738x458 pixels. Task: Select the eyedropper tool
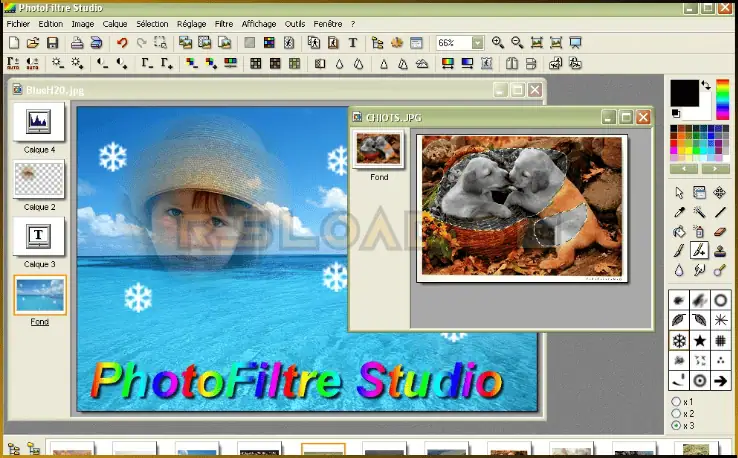point(679,212)
